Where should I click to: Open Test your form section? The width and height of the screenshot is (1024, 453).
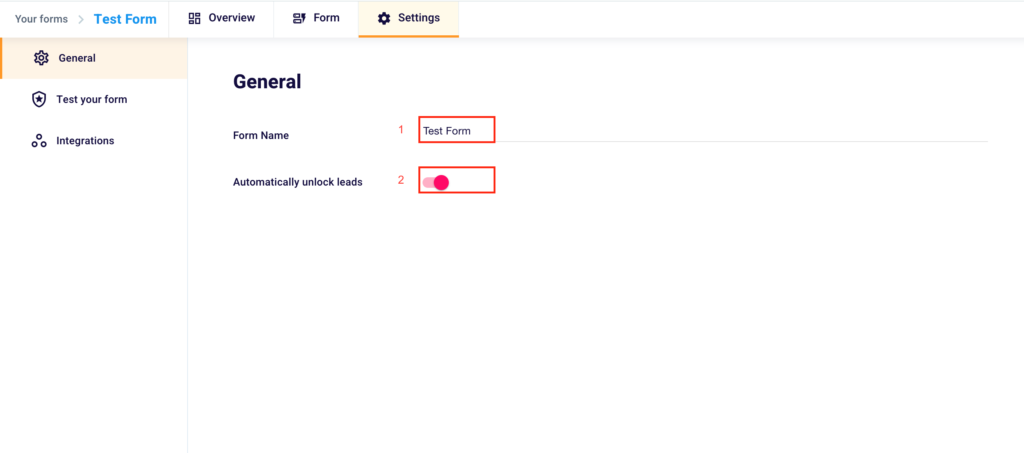[91, 99]
